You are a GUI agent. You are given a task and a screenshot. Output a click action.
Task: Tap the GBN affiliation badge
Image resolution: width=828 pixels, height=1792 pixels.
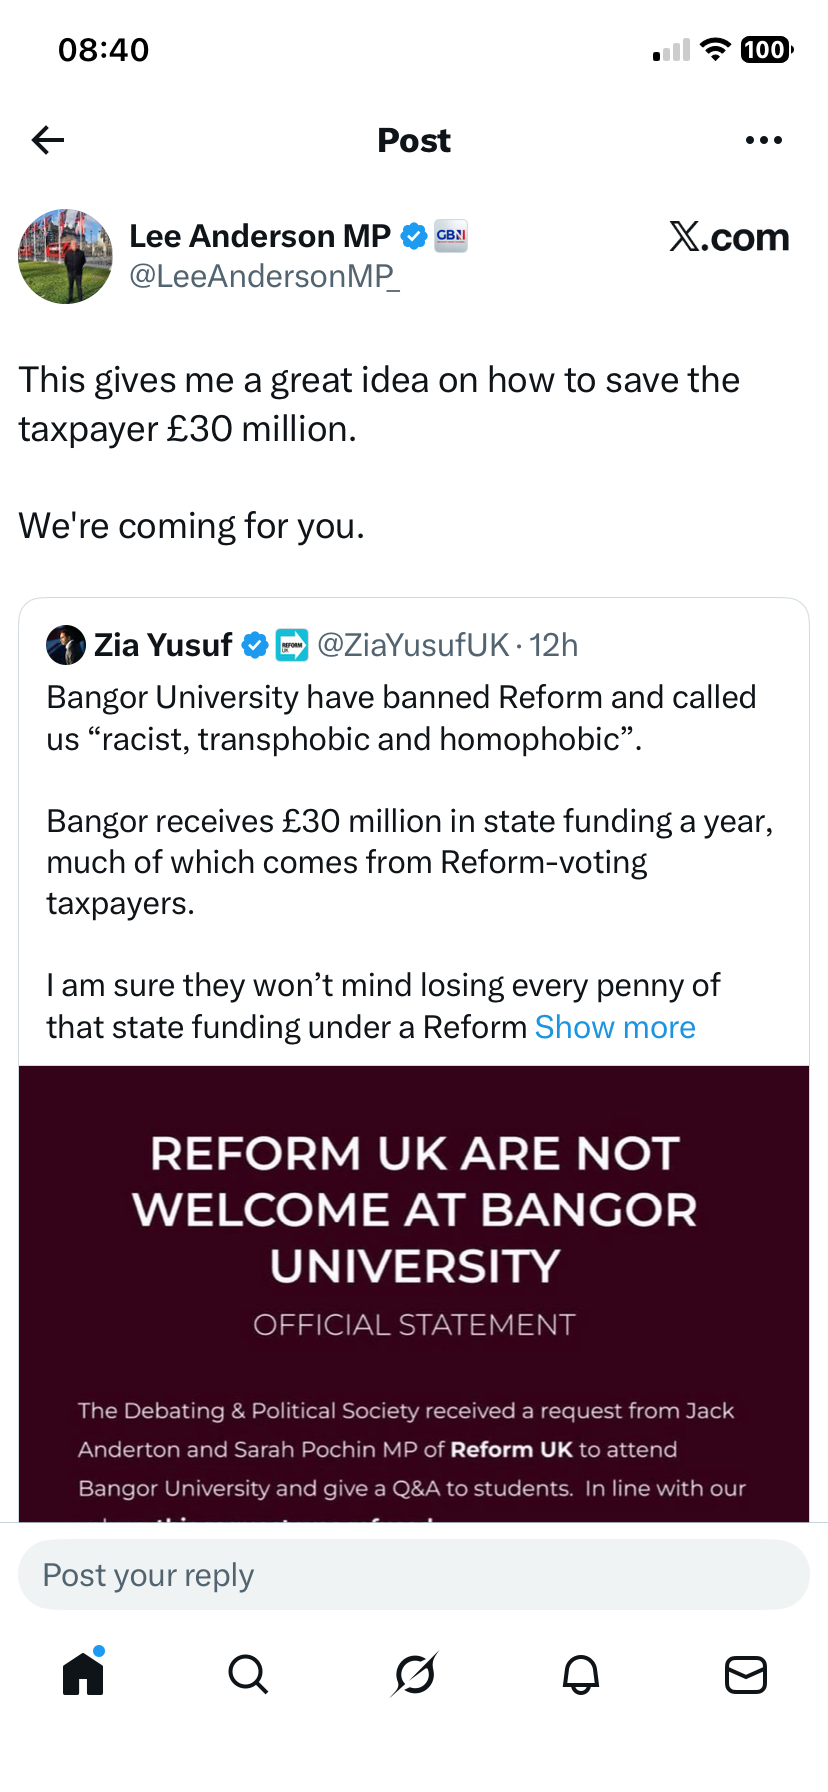[x=451, y=236]
